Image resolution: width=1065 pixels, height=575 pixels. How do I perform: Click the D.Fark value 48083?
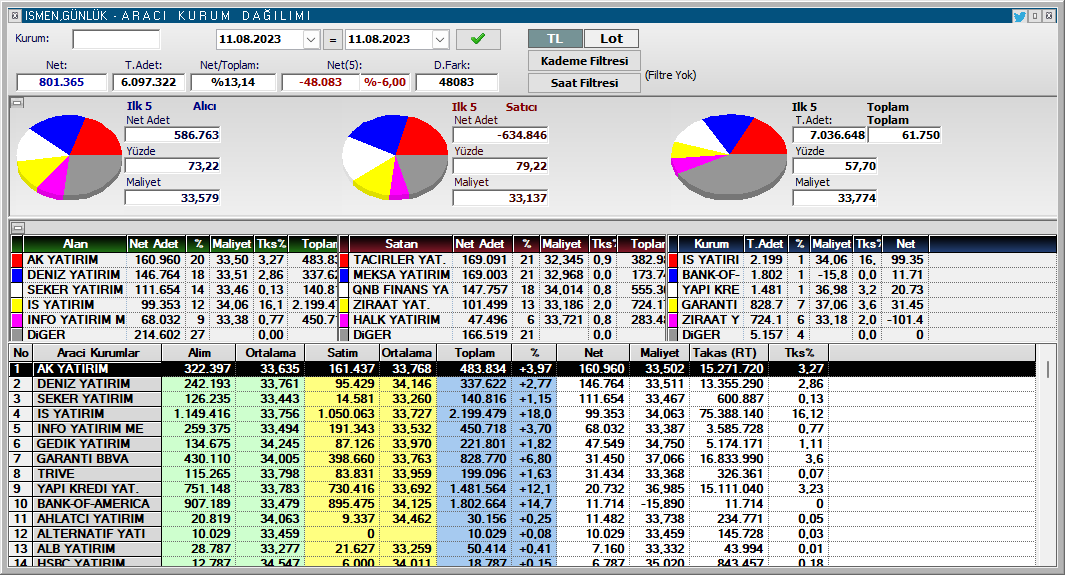pos(456,82)
